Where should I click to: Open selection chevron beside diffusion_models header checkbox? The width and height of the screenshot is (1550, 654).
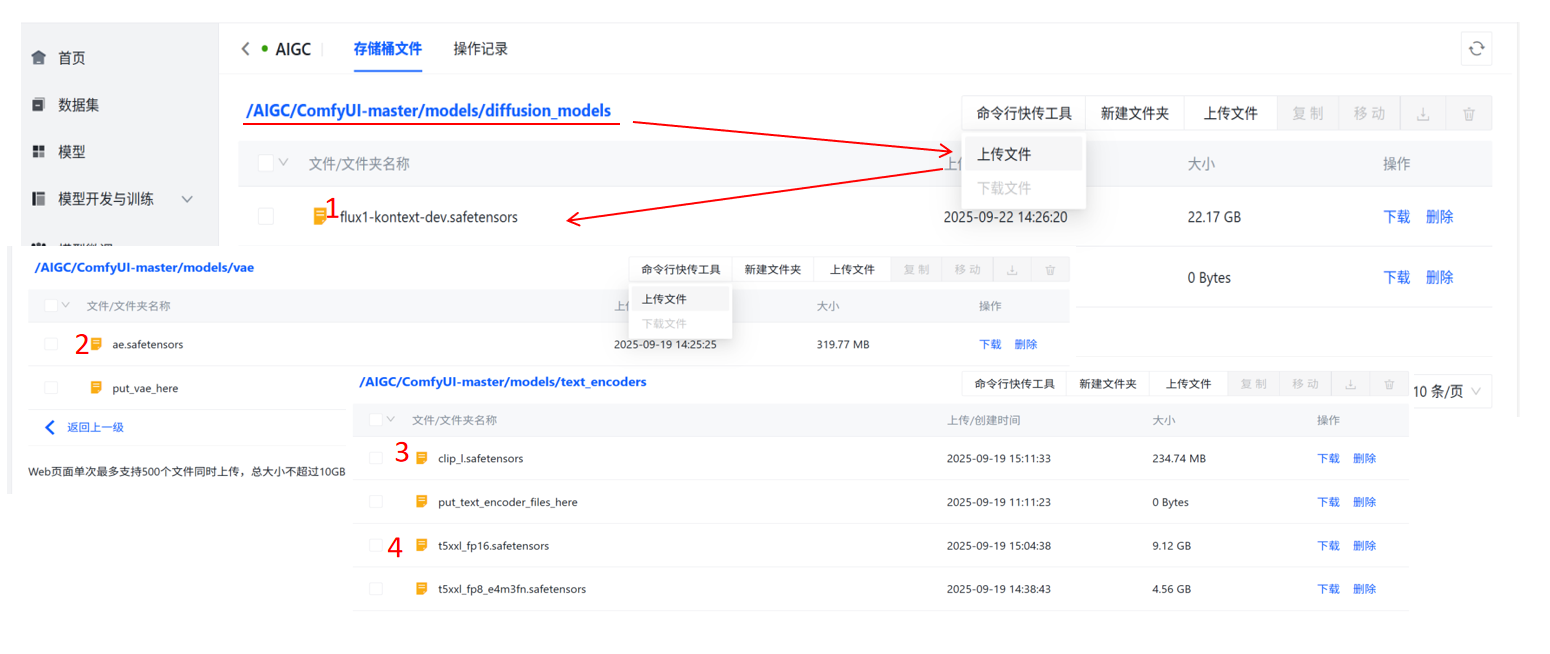tap(283, 163)
